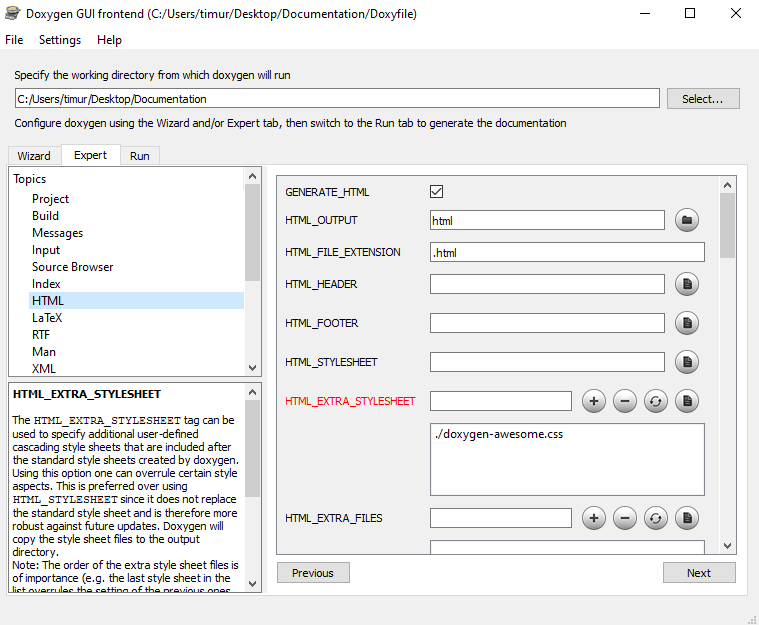Browse file for HTML_EXTRA_FILES
This screenshot has width=759, height=625.
[x=687, y=518]
